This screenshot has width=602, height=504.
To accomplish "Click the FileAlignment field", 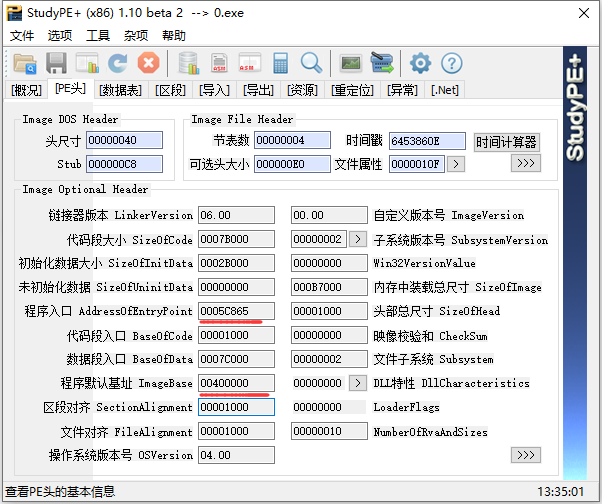I will tap(236, 431).
